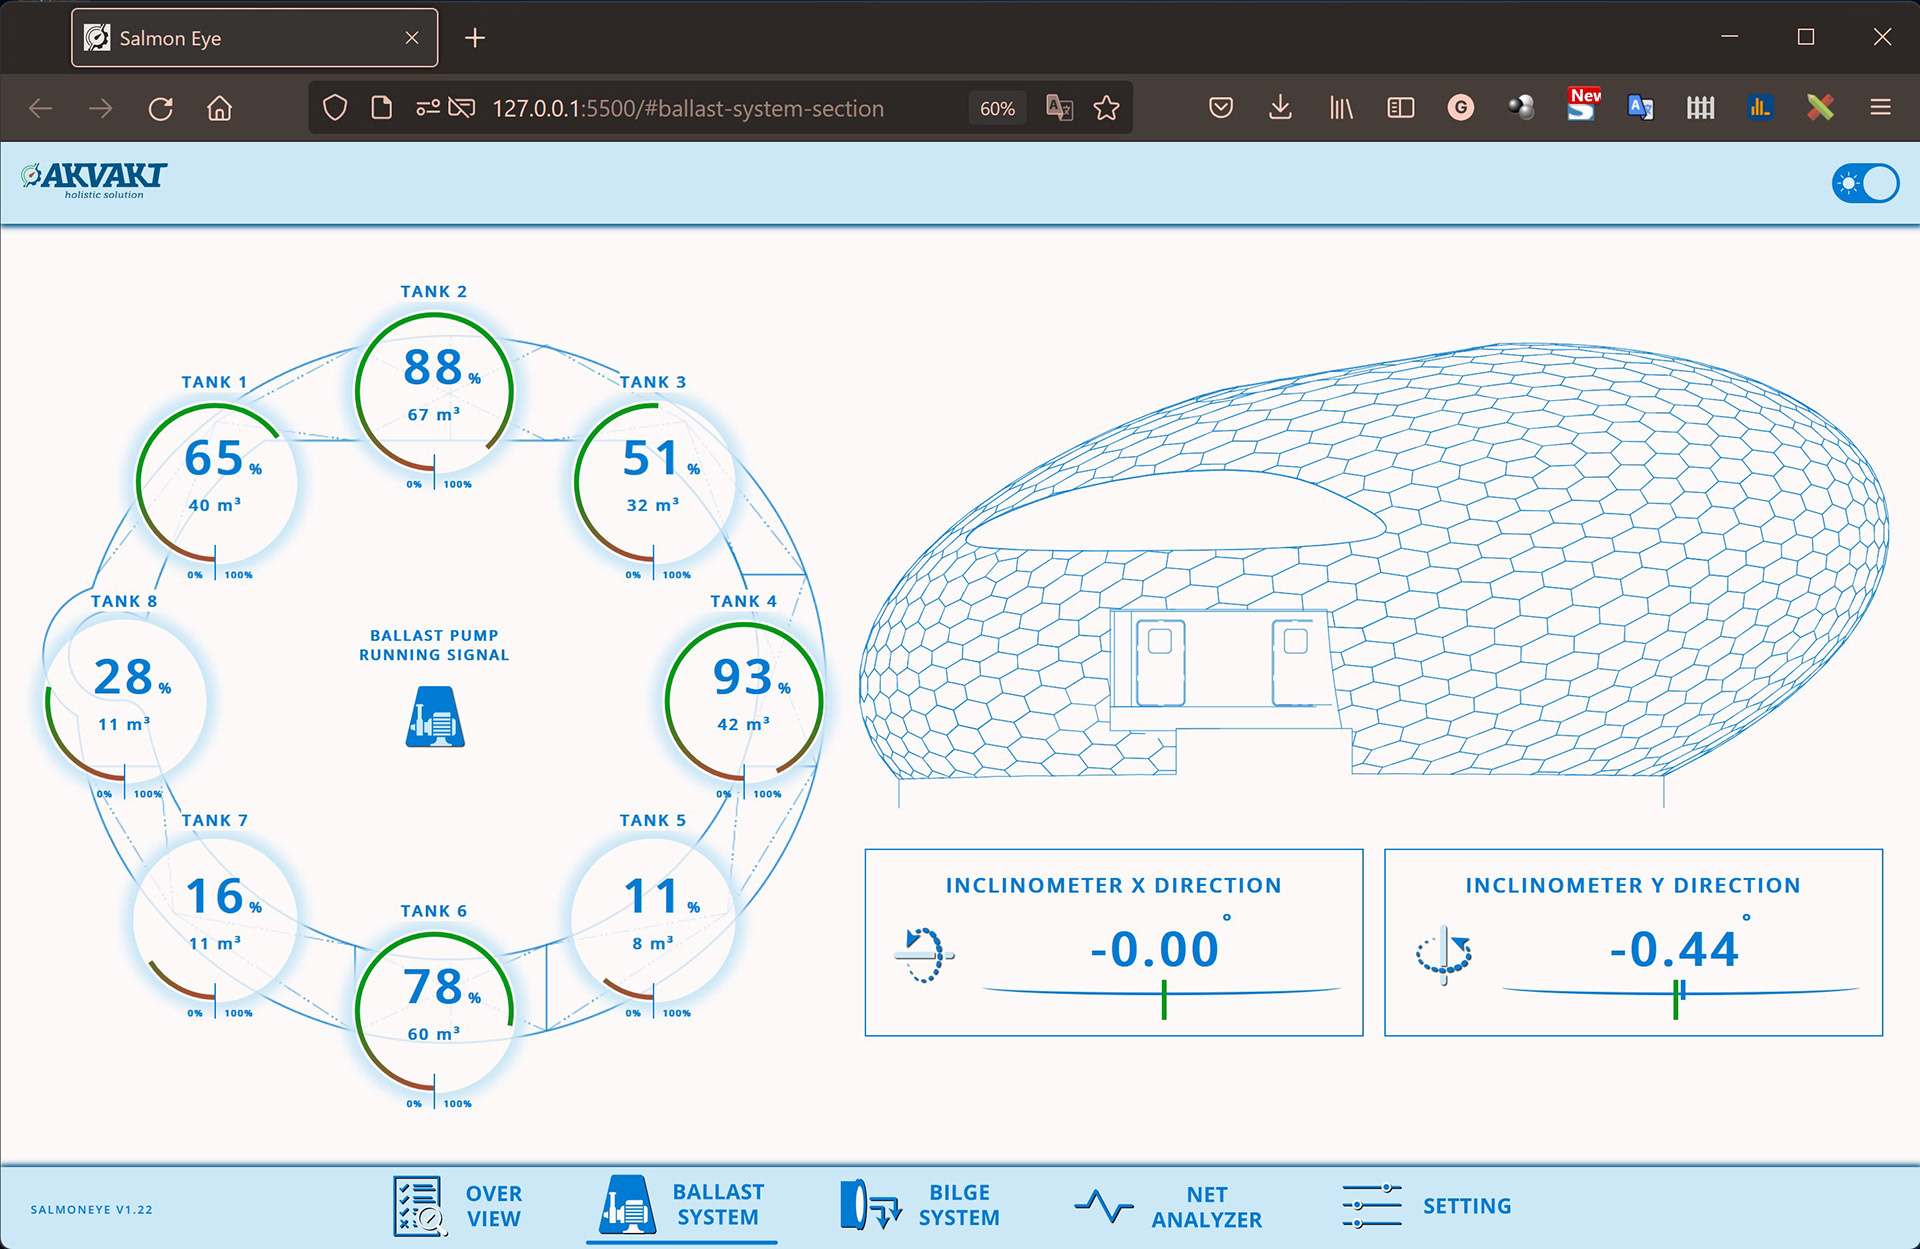Toggle the browser sidebar view

pos(1401,108)
